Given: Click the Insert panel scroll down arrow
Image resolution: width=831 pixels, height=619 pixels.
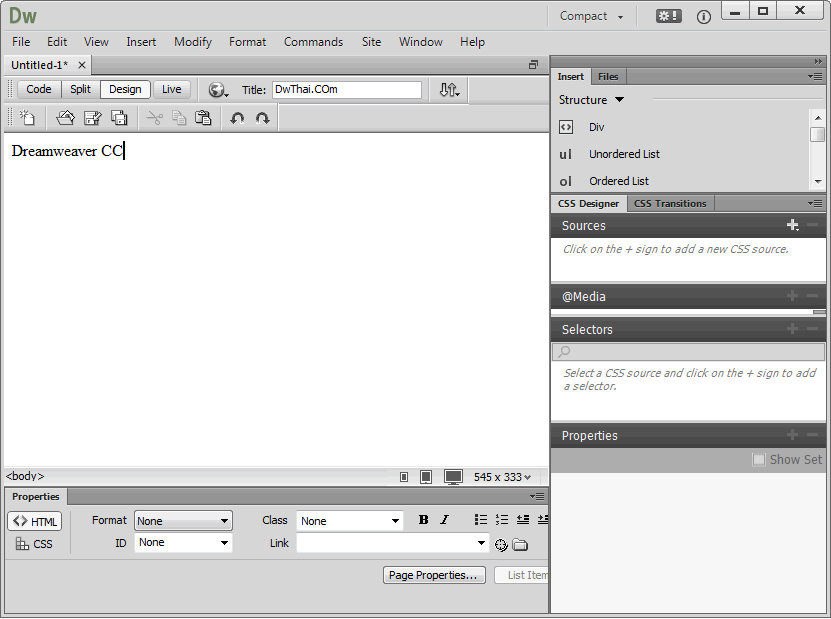Looking at the screenshot, I should tap(818, 182).
